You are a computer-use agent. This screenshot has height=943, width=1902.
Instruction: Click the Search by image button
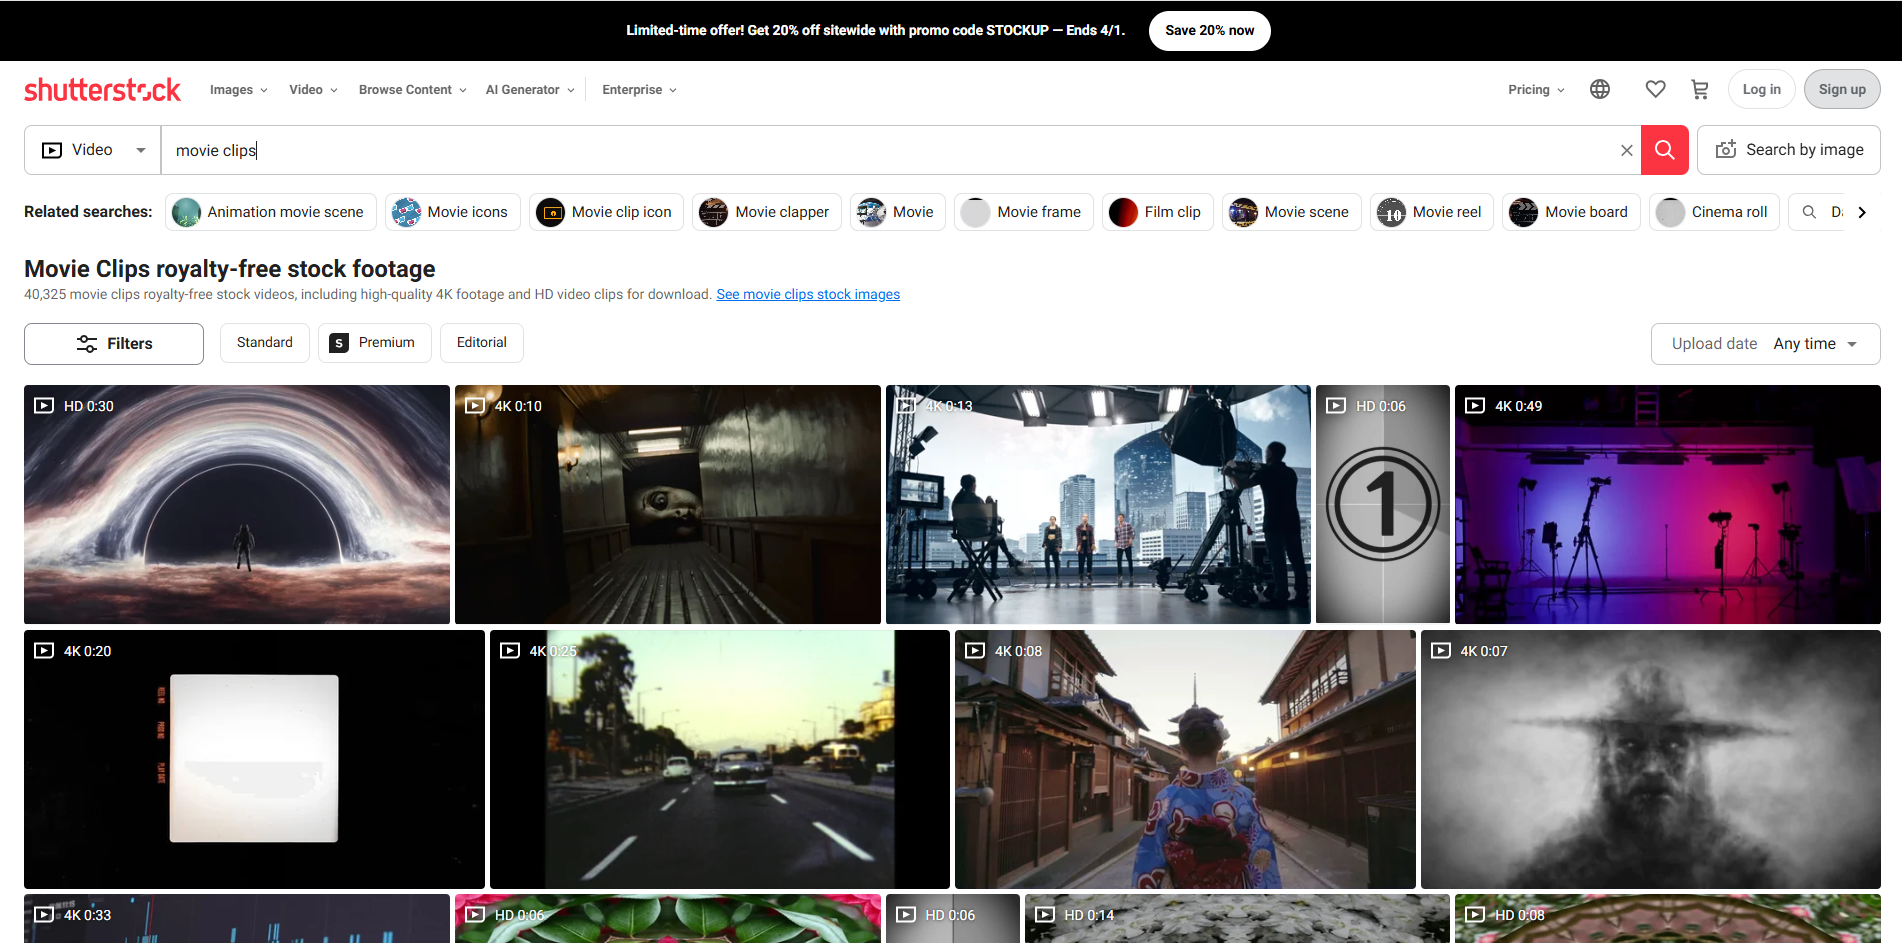[1789, 150]
